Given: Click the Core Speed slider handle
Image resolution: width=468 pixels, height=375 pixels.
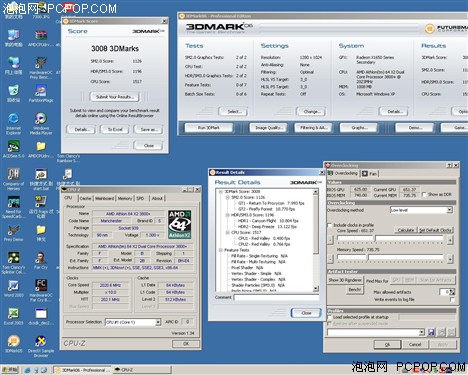Looking at the screenshot, I should coord(375,239).
